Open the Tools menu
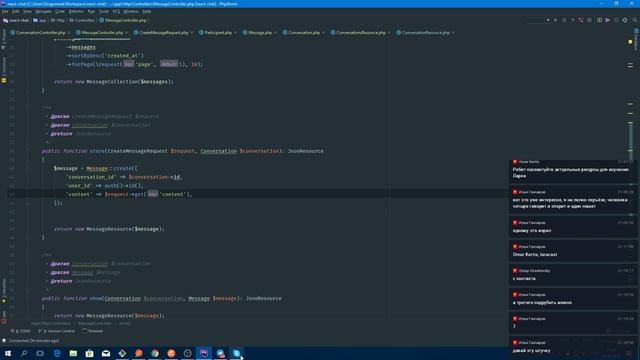640x360 pixels. pyautogui.click(x=104, y=11)
